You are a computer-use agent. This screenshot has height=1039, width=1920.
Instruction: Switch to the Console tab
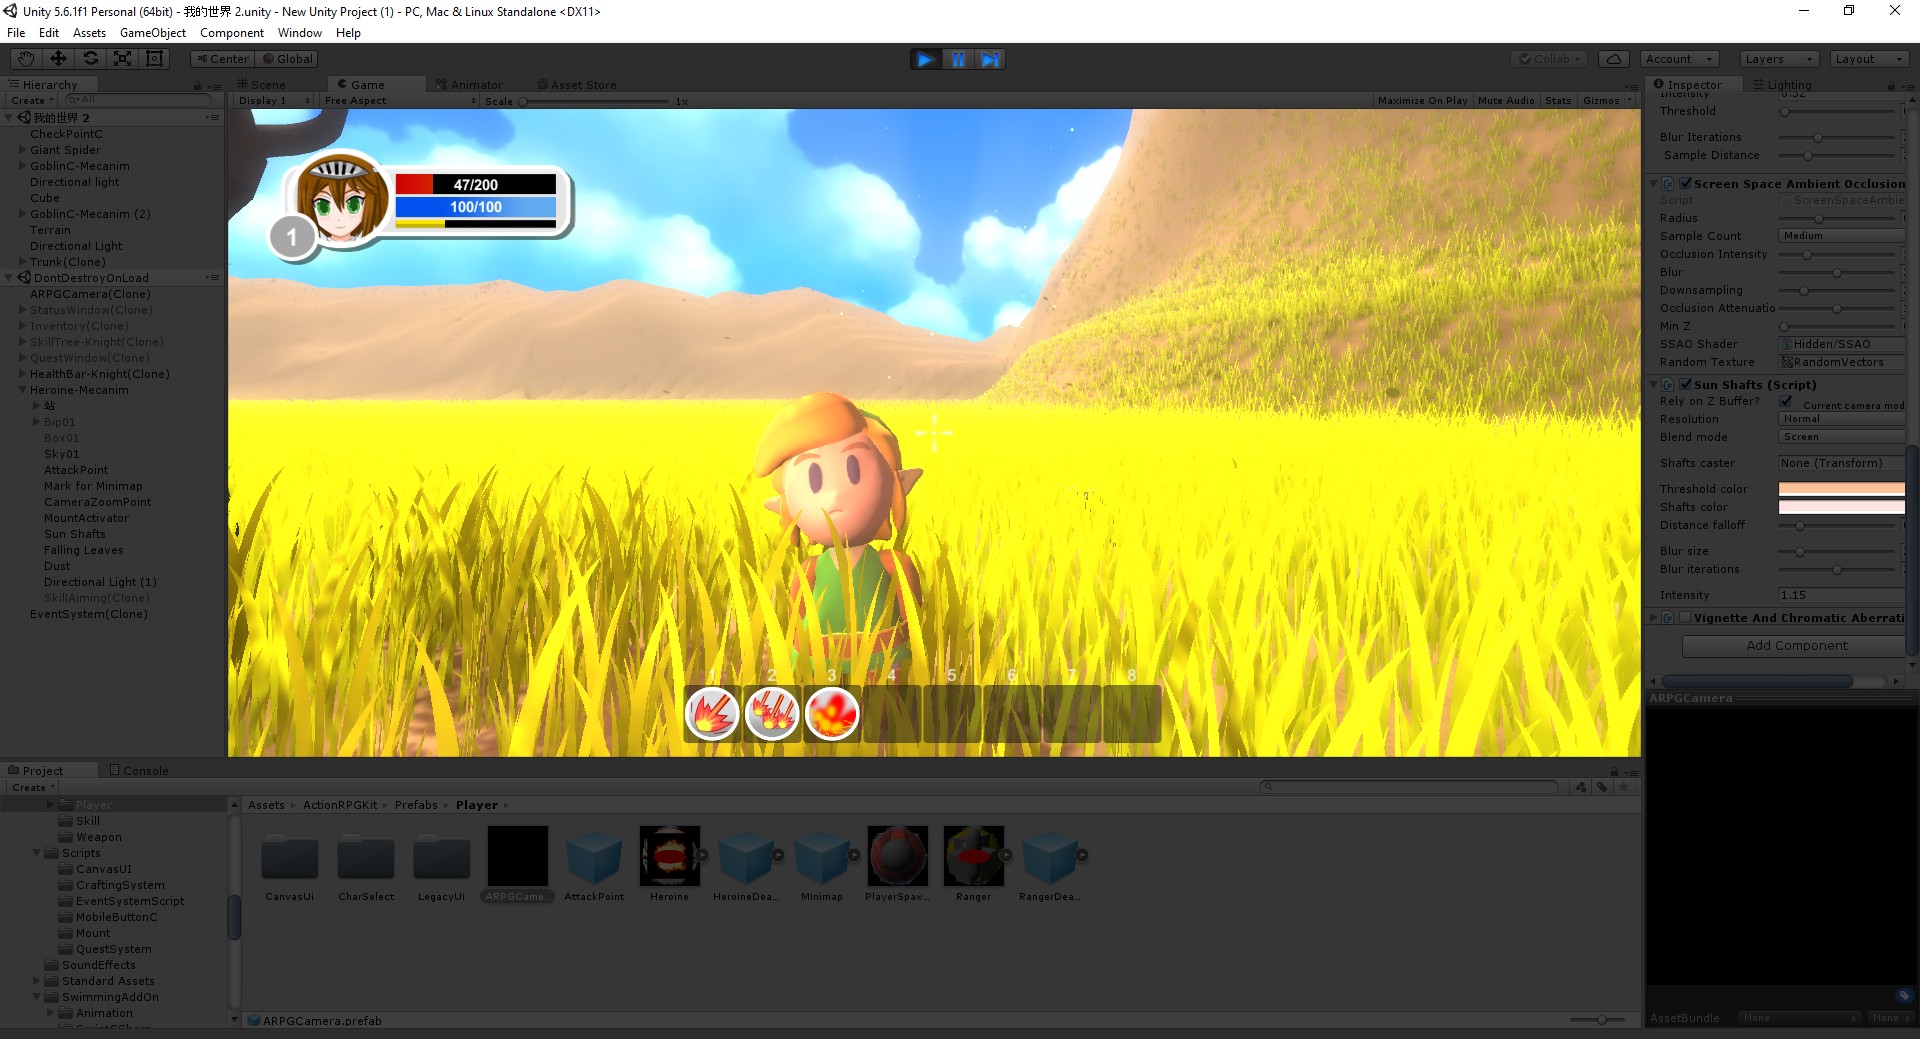[139, 770]
